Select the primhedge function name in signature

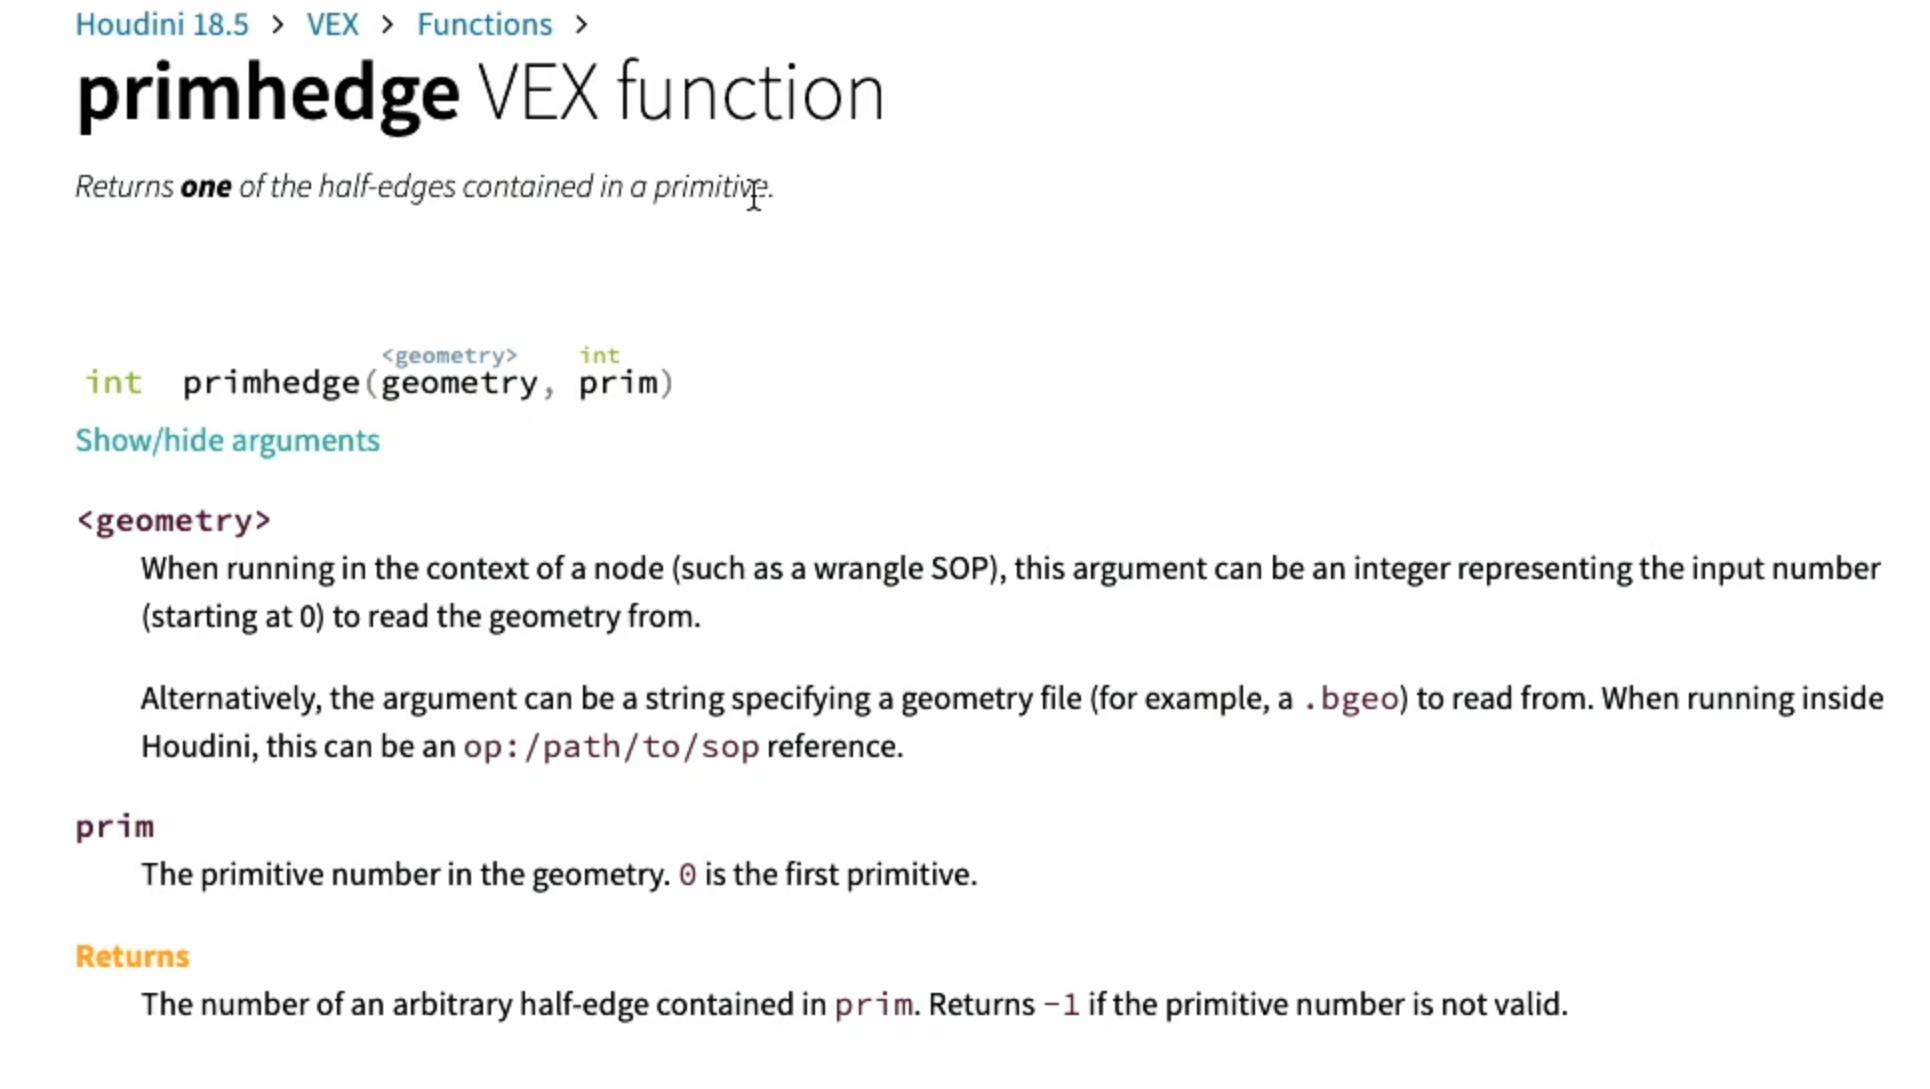coord(270,383)
